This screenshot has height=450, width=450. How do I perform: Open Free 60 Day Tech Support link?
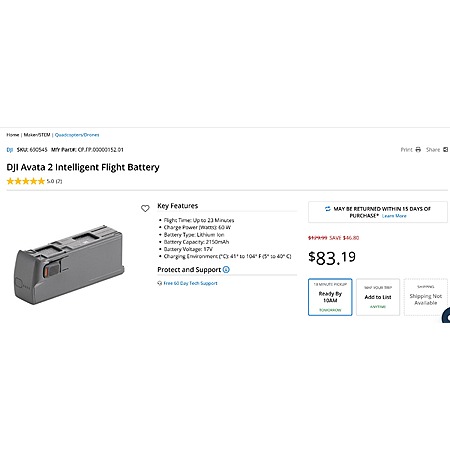coord(190,283)
